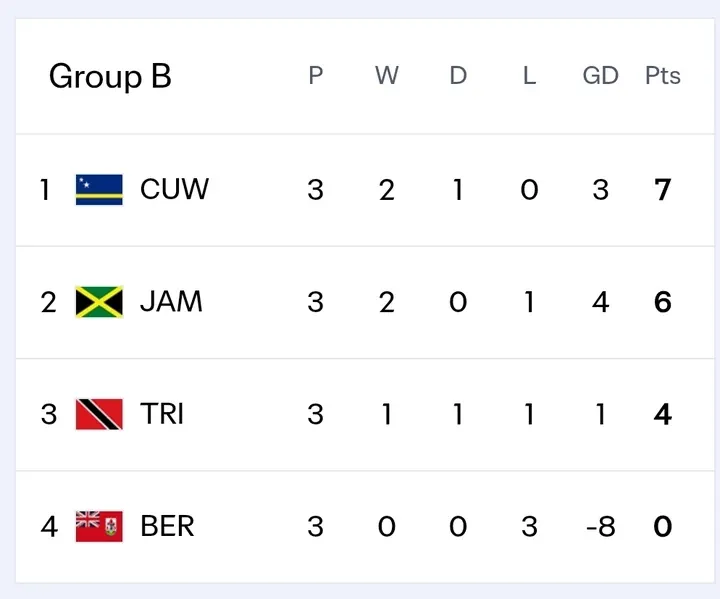Screen dimensions: 720x599
Task: Click the rank 1 position number
Action: click(45, 190)
